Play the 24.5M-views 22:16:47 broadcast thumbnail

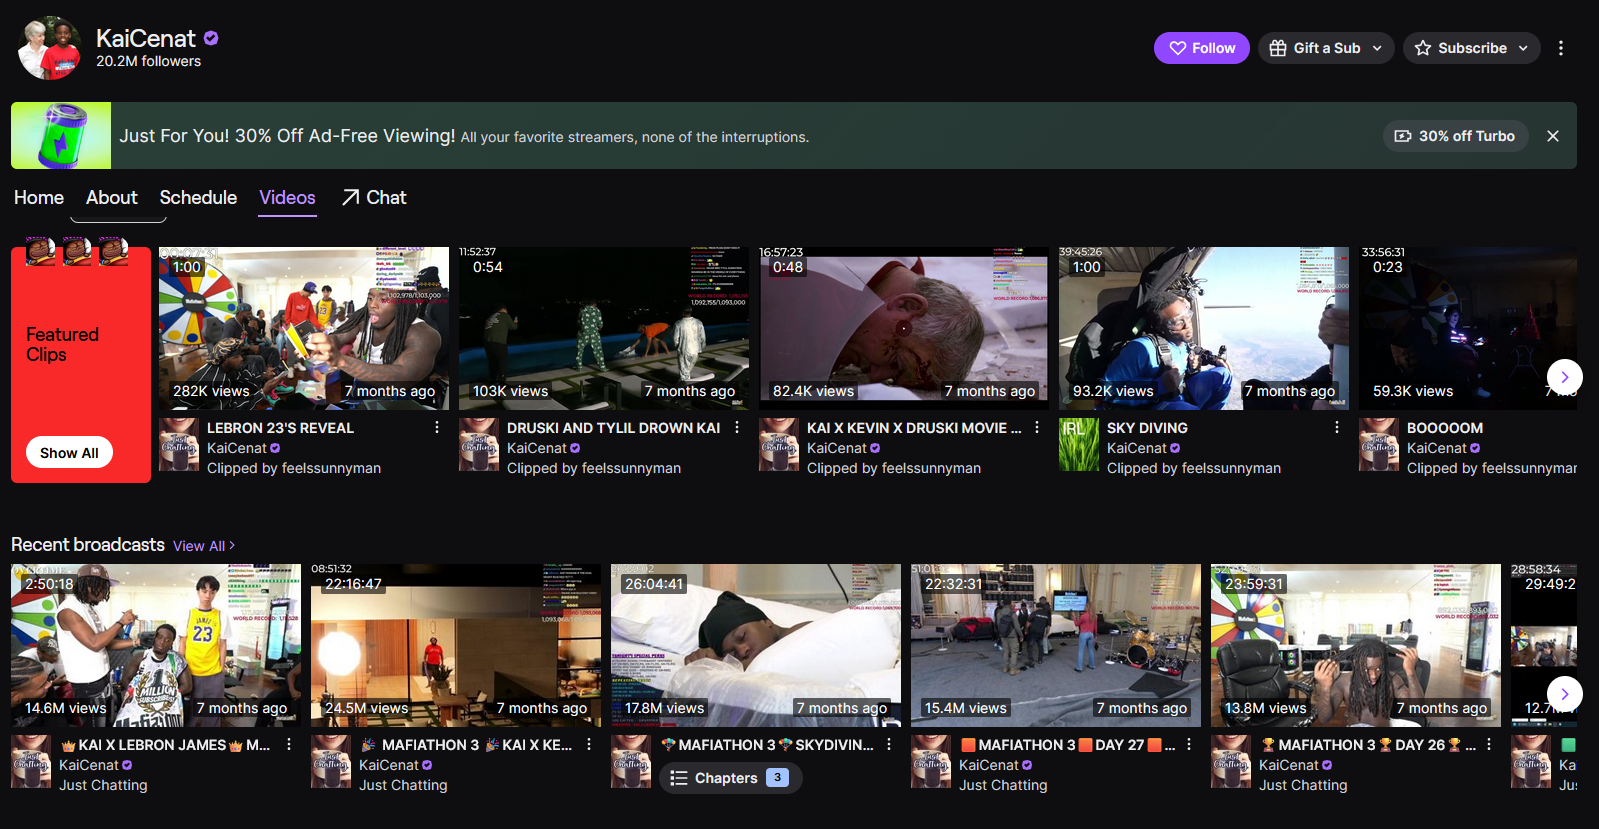(456, 645)
